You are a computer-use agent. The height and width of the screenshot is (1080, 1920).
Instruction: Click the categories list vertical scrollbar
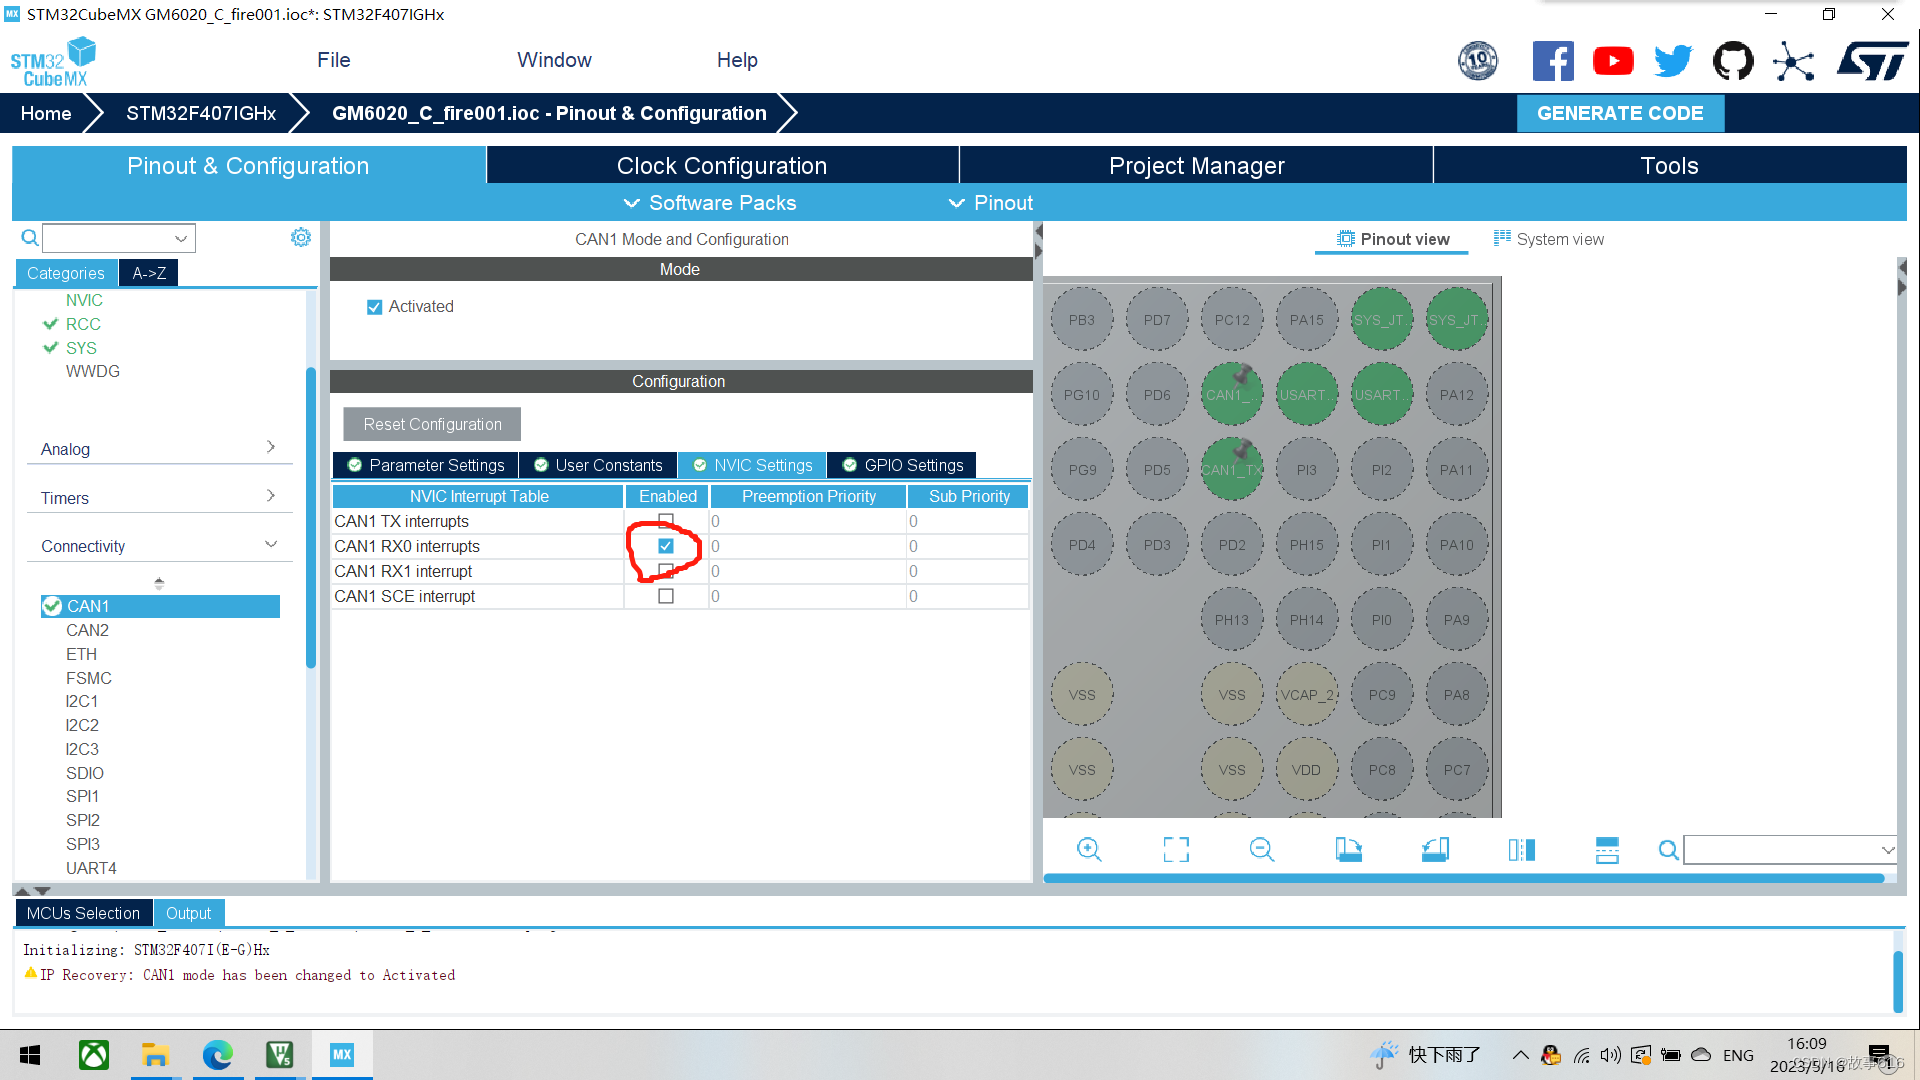(311, 517)
